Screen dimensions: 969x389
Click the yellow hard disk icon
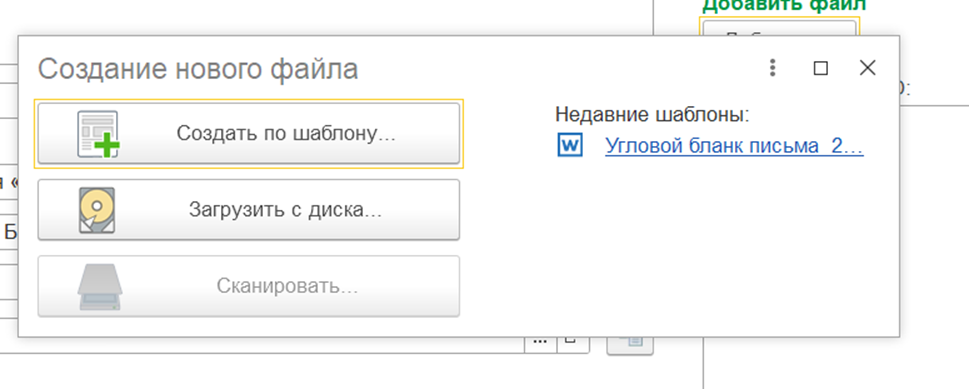click(x=97, y=210)
